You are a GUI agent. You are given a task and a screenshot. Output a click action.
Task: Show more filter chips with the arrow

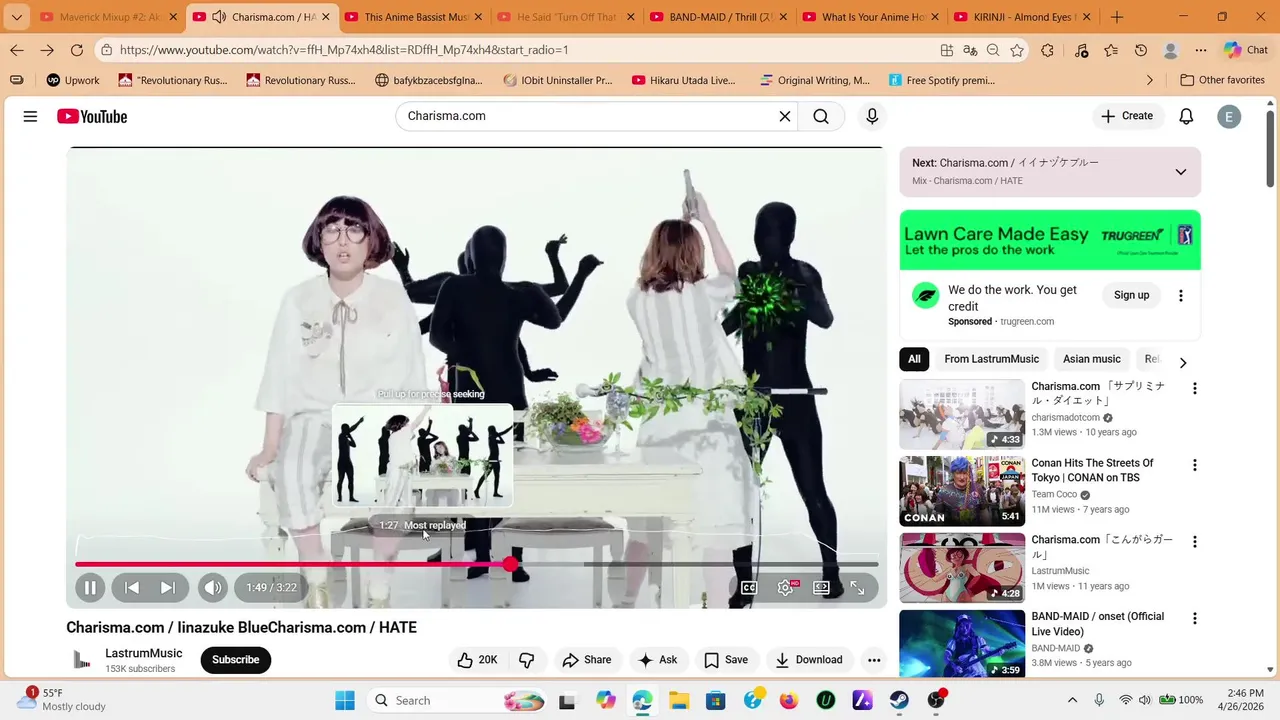[1183, 363]
